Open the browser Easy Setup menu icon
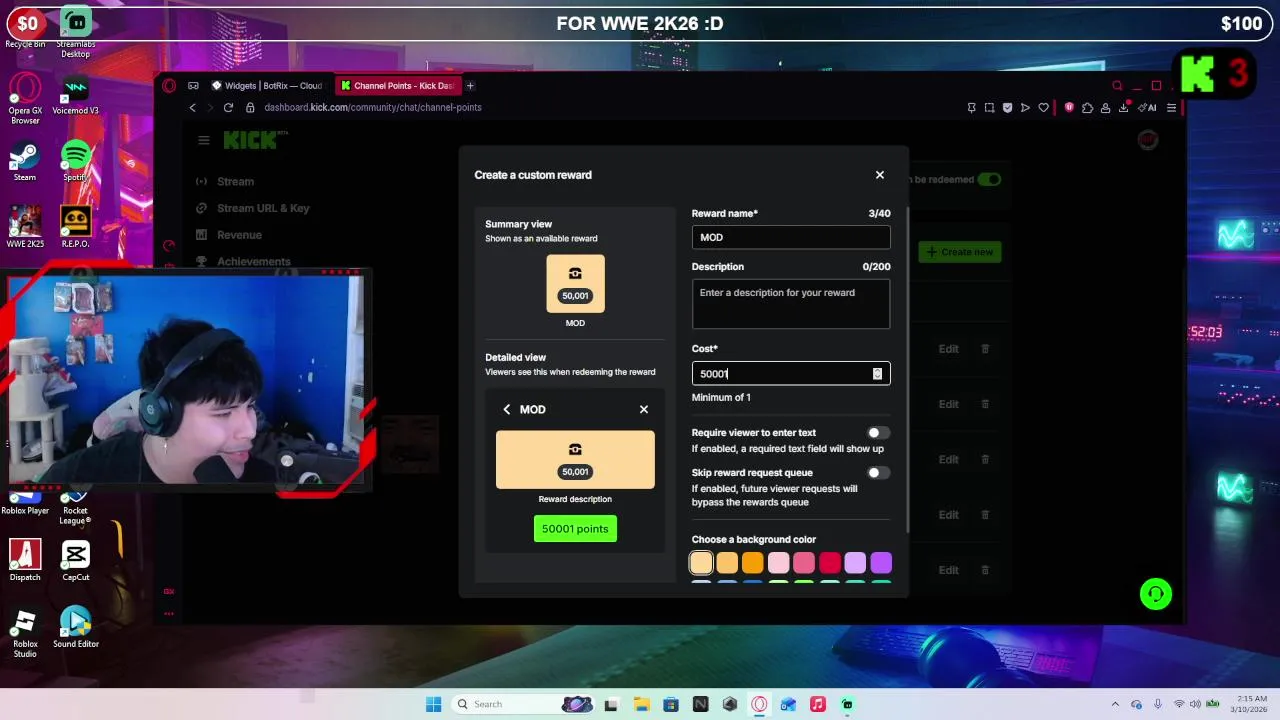 [1171, 108]
